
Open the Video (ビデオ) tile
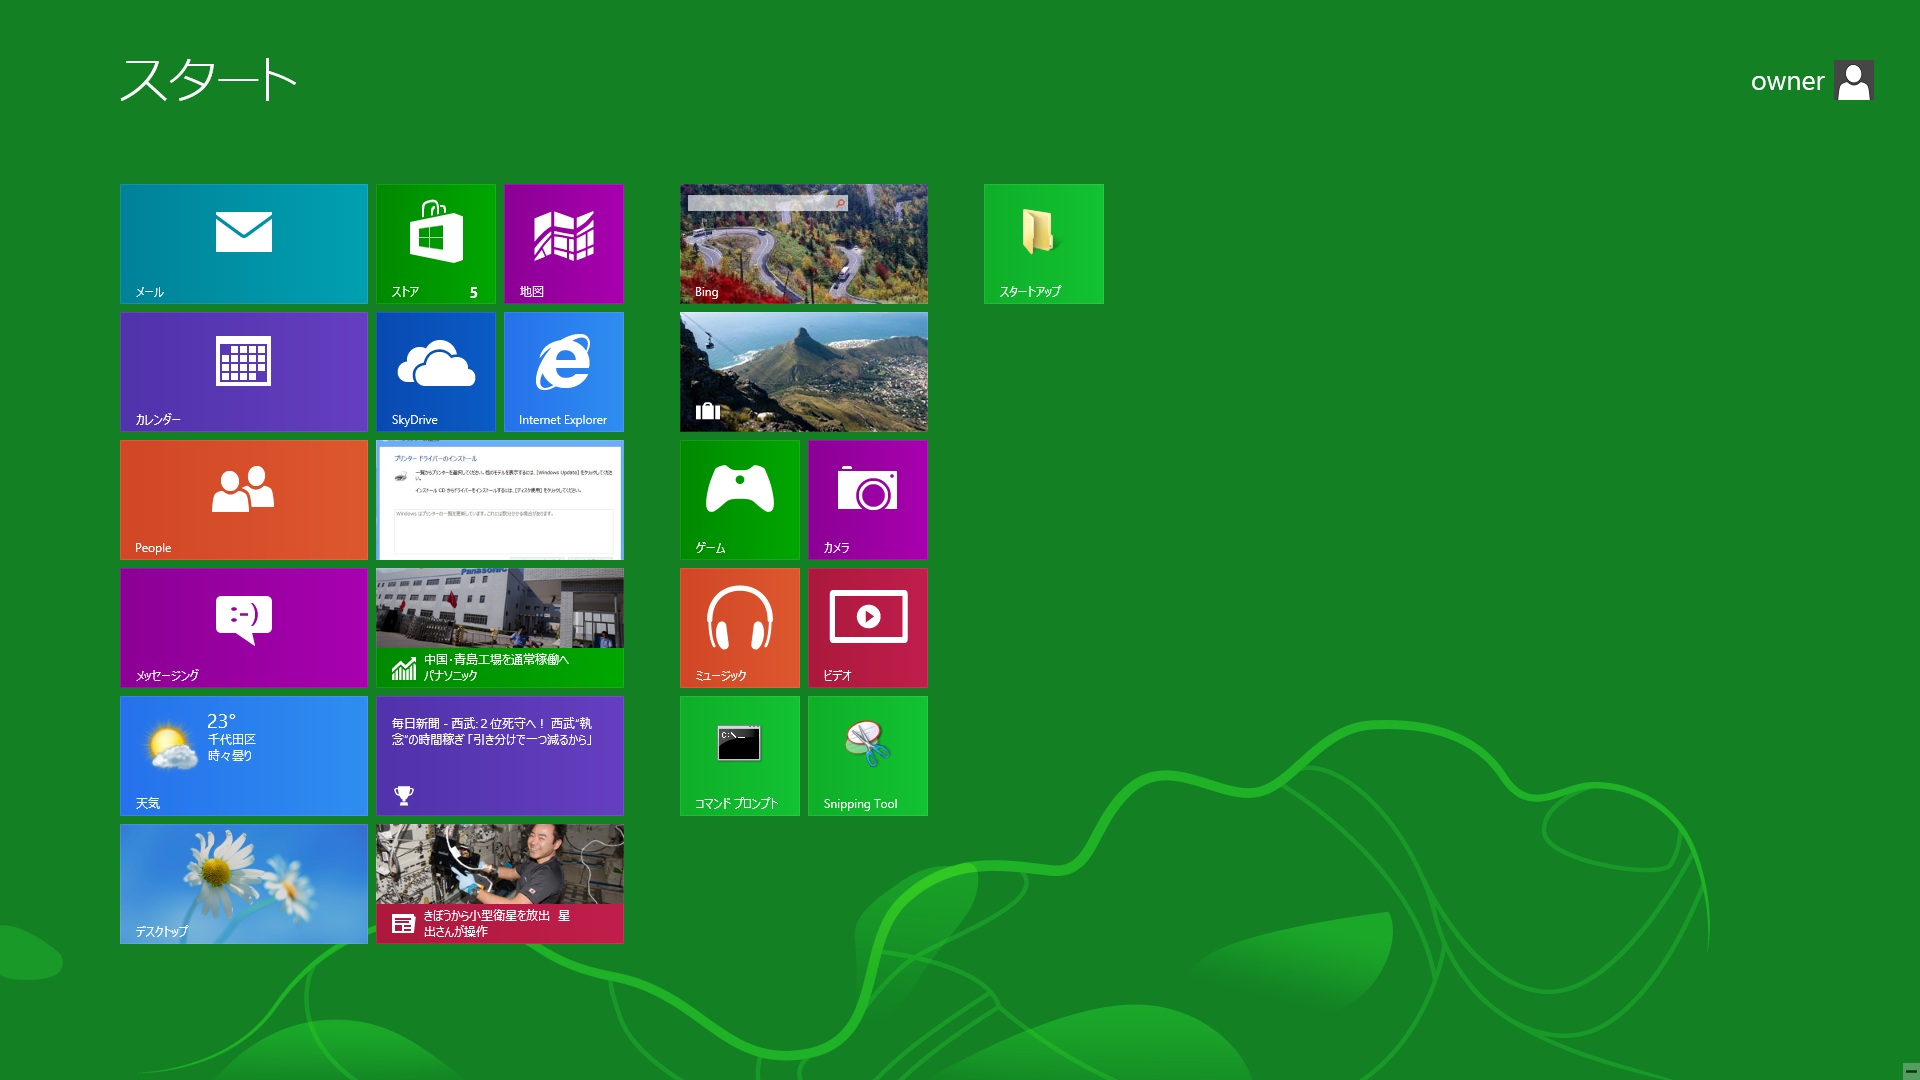coord(867,627)
